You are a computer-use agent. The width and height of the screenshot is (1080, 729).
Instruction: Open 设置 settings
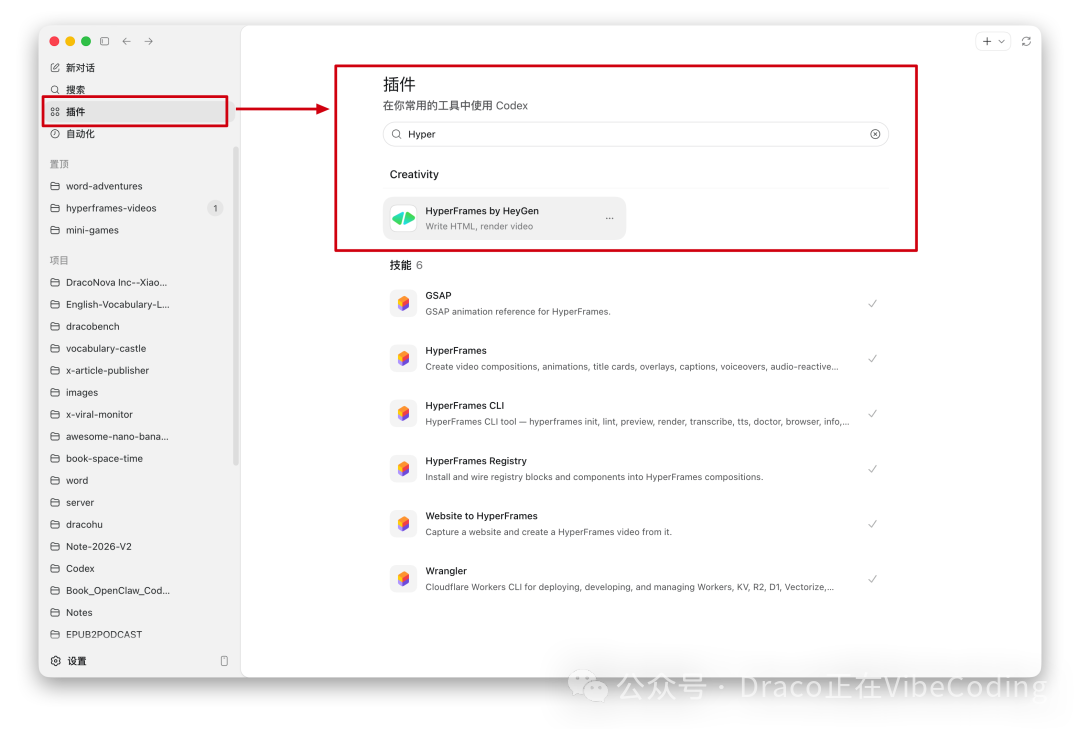pyautogui.click(x=69, y=661)
